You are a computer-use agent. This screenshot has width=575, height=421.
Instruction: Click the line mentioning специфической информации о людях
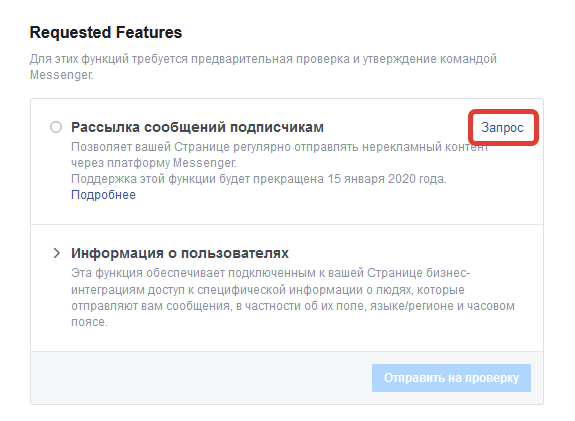[x=268, y=290]
